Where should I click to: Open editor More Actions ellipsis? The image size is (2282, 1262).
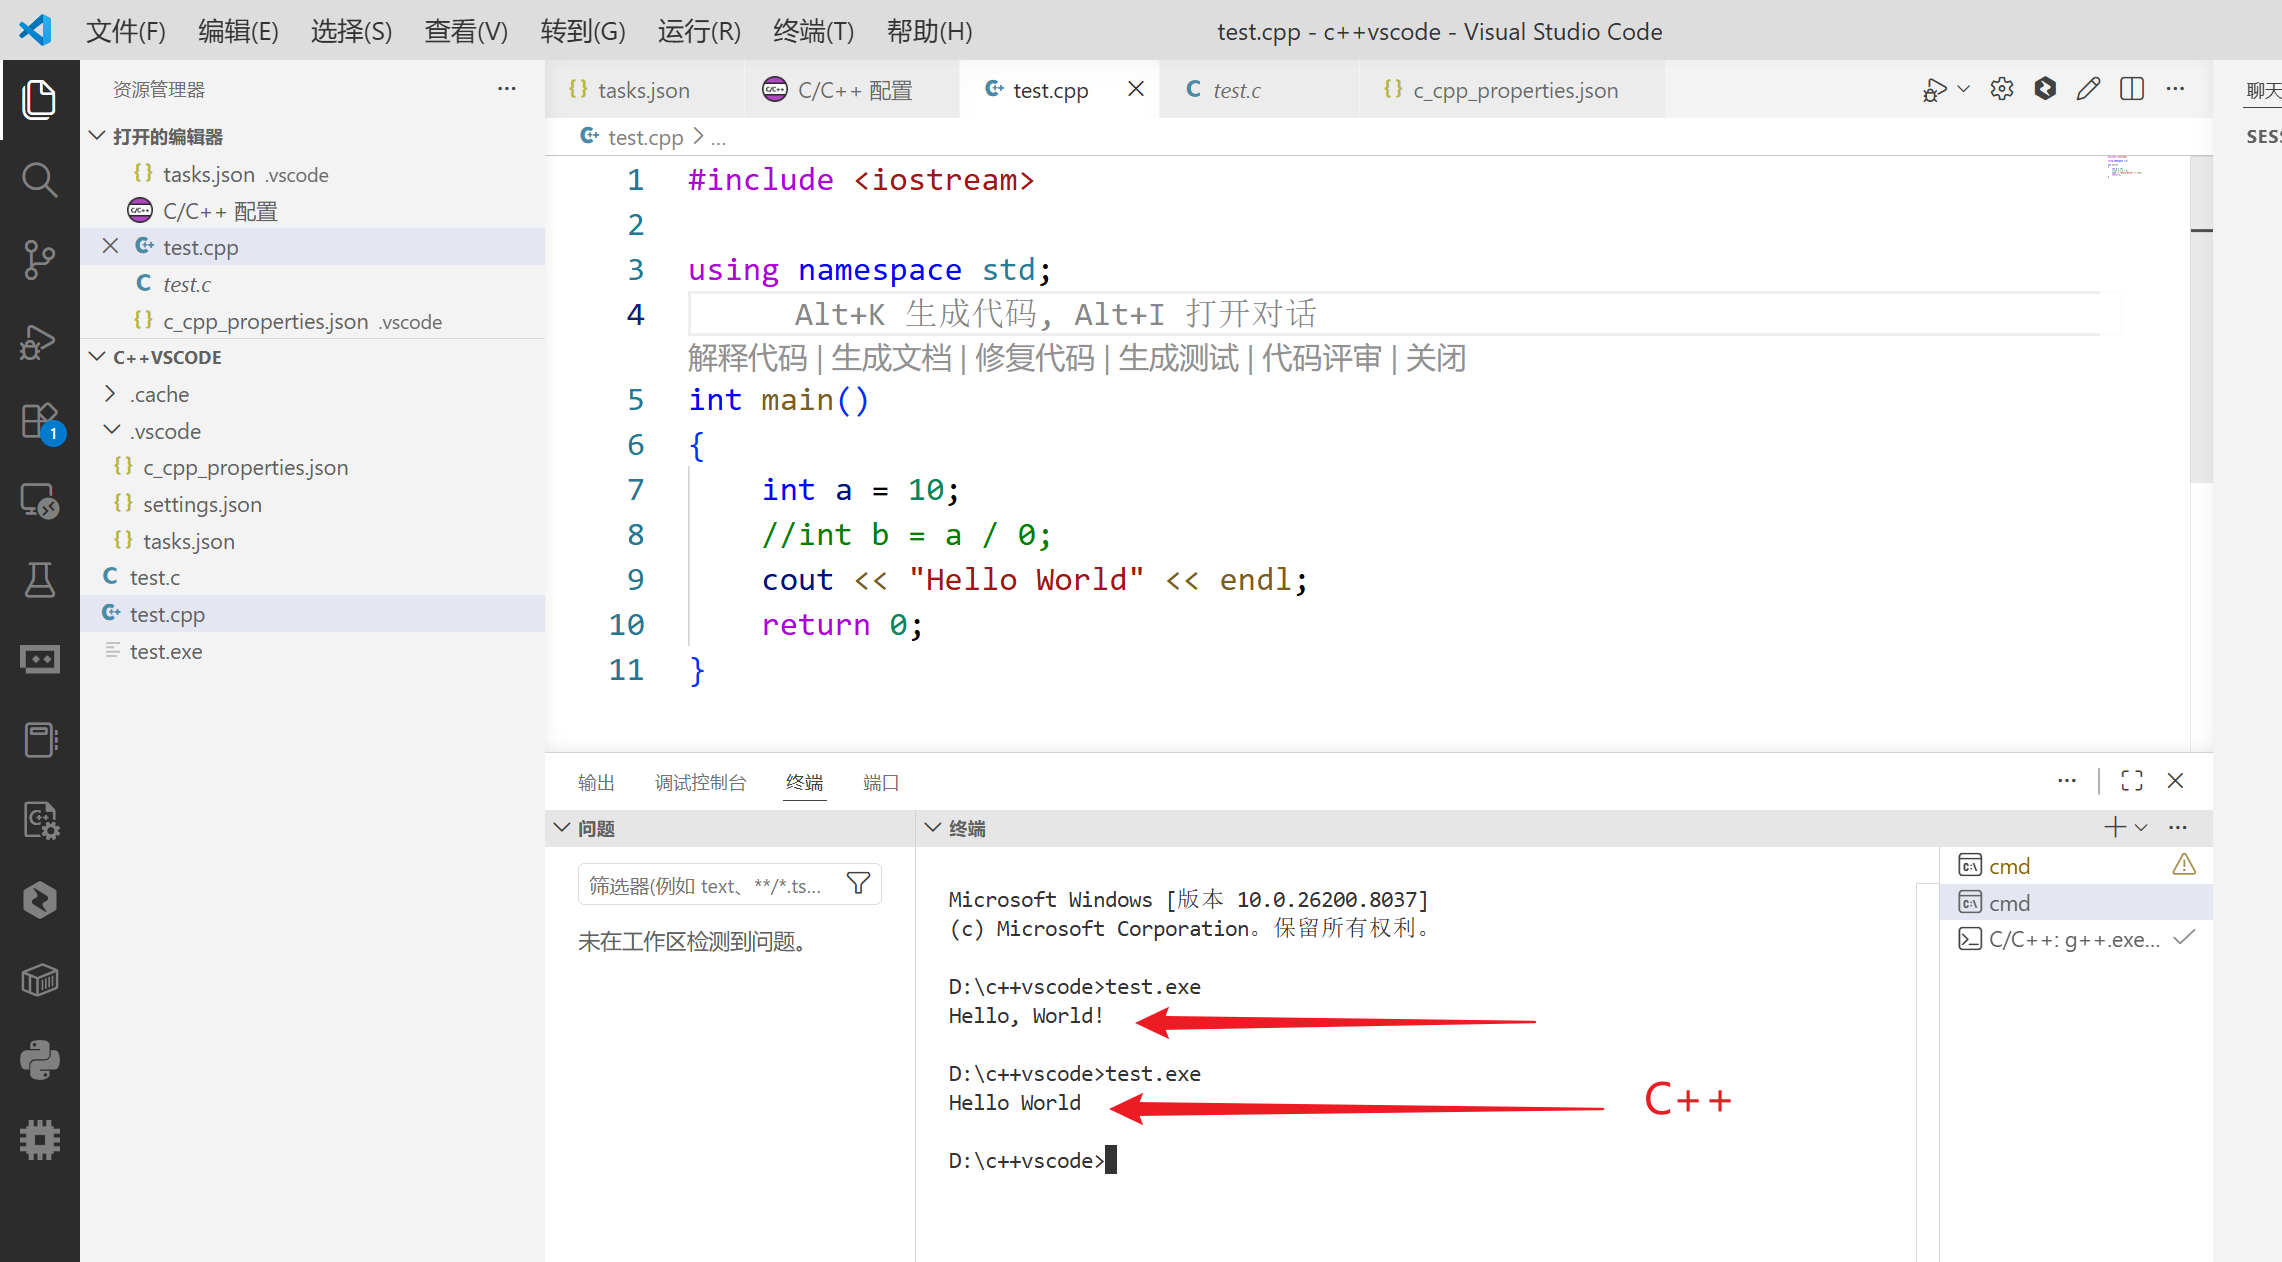pyautogui.click(x=2175, y=89)
